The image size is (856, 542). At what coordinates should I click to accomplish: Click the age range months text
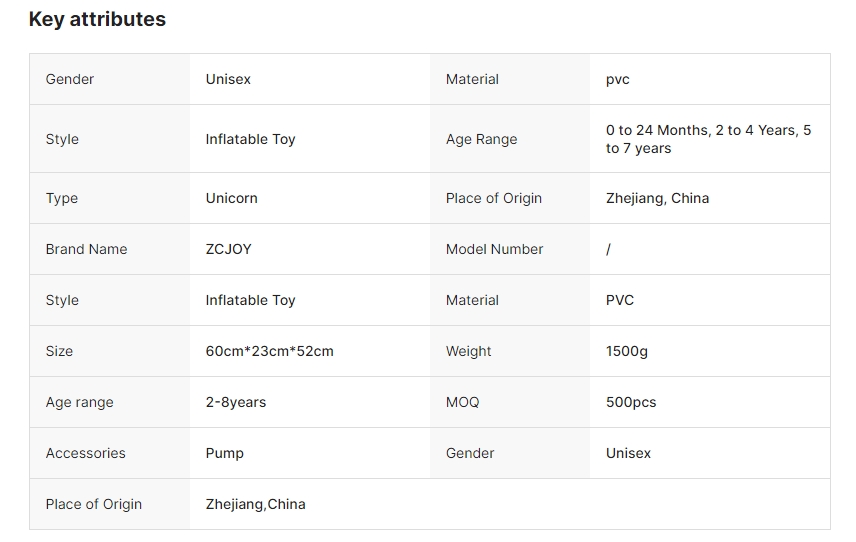(x=708, y=139)
